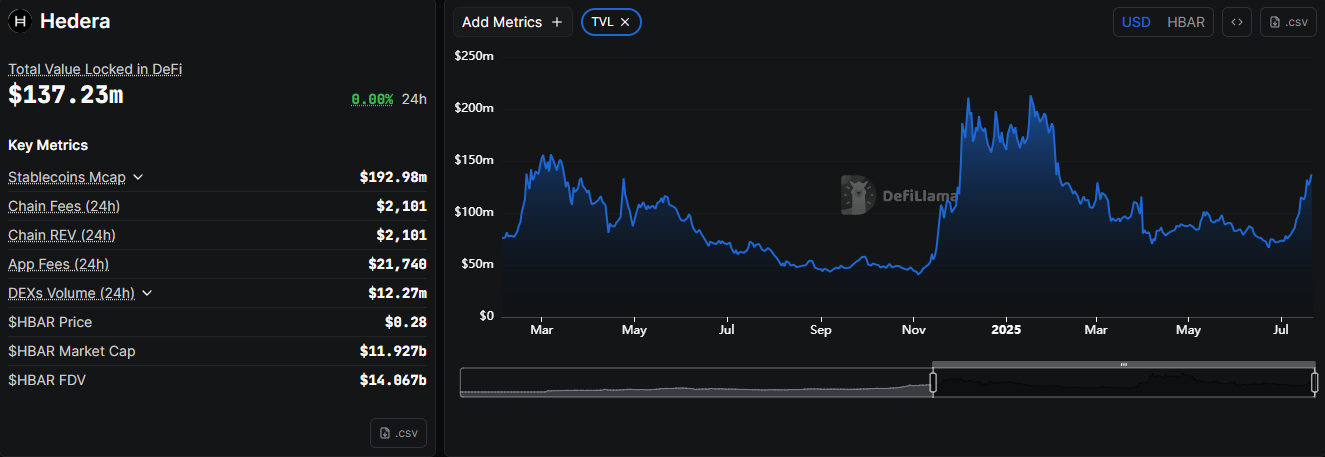Expand the Stablecoins Mcap row
Screen dimensions: 1325x457
[x=138, y=178]
